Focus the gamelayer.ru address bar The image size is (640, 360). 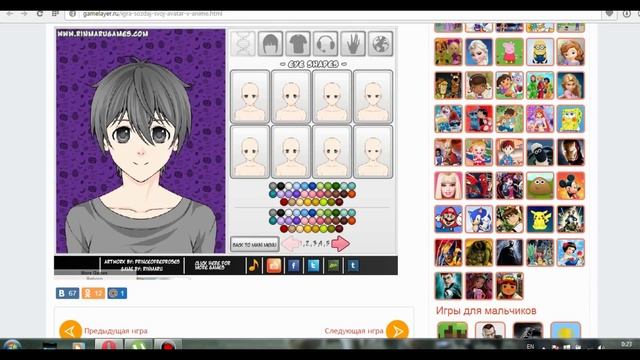333,14
